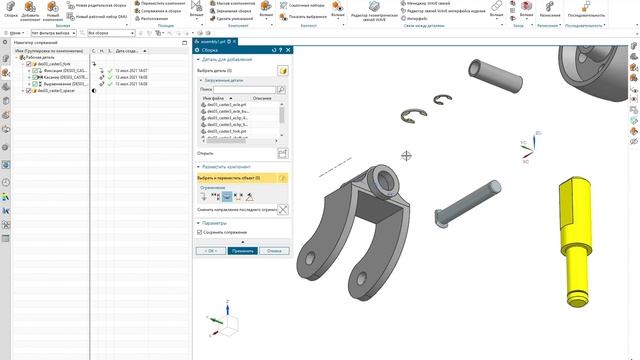The image size is (640, 360).
Task: Toggle checkbox for des03_caster3_fork
Action: (29, 64)
